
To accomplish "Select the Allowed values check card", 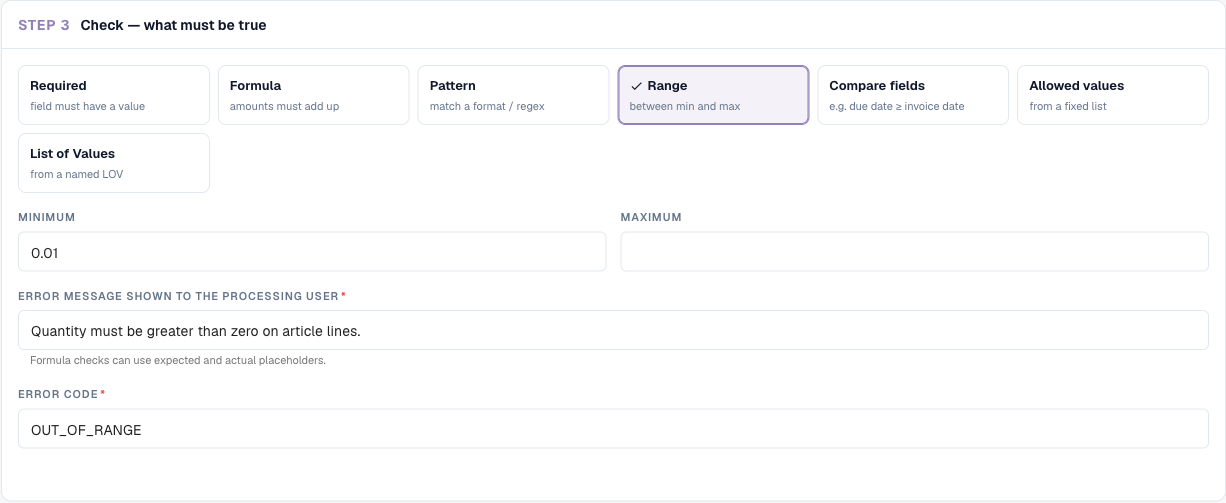I will pyautogui.click(x=1113, y=95).
